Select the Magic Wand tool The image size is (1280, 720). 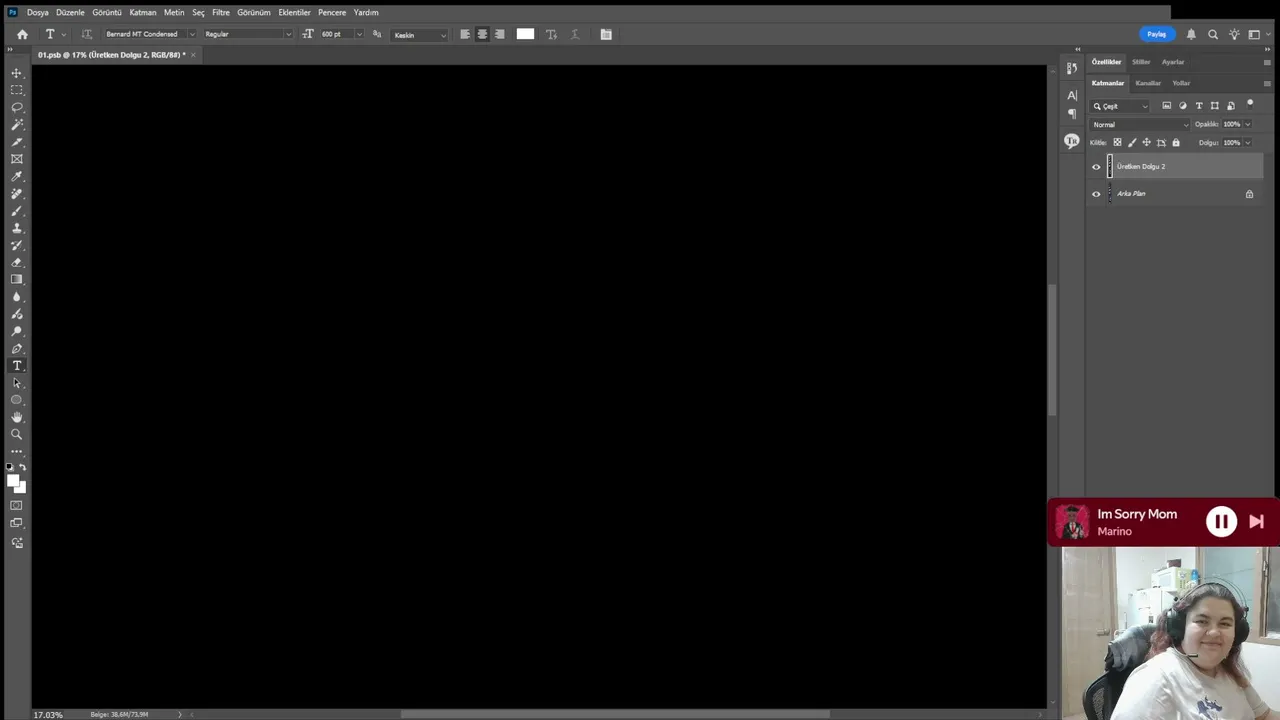coord(17,124)
